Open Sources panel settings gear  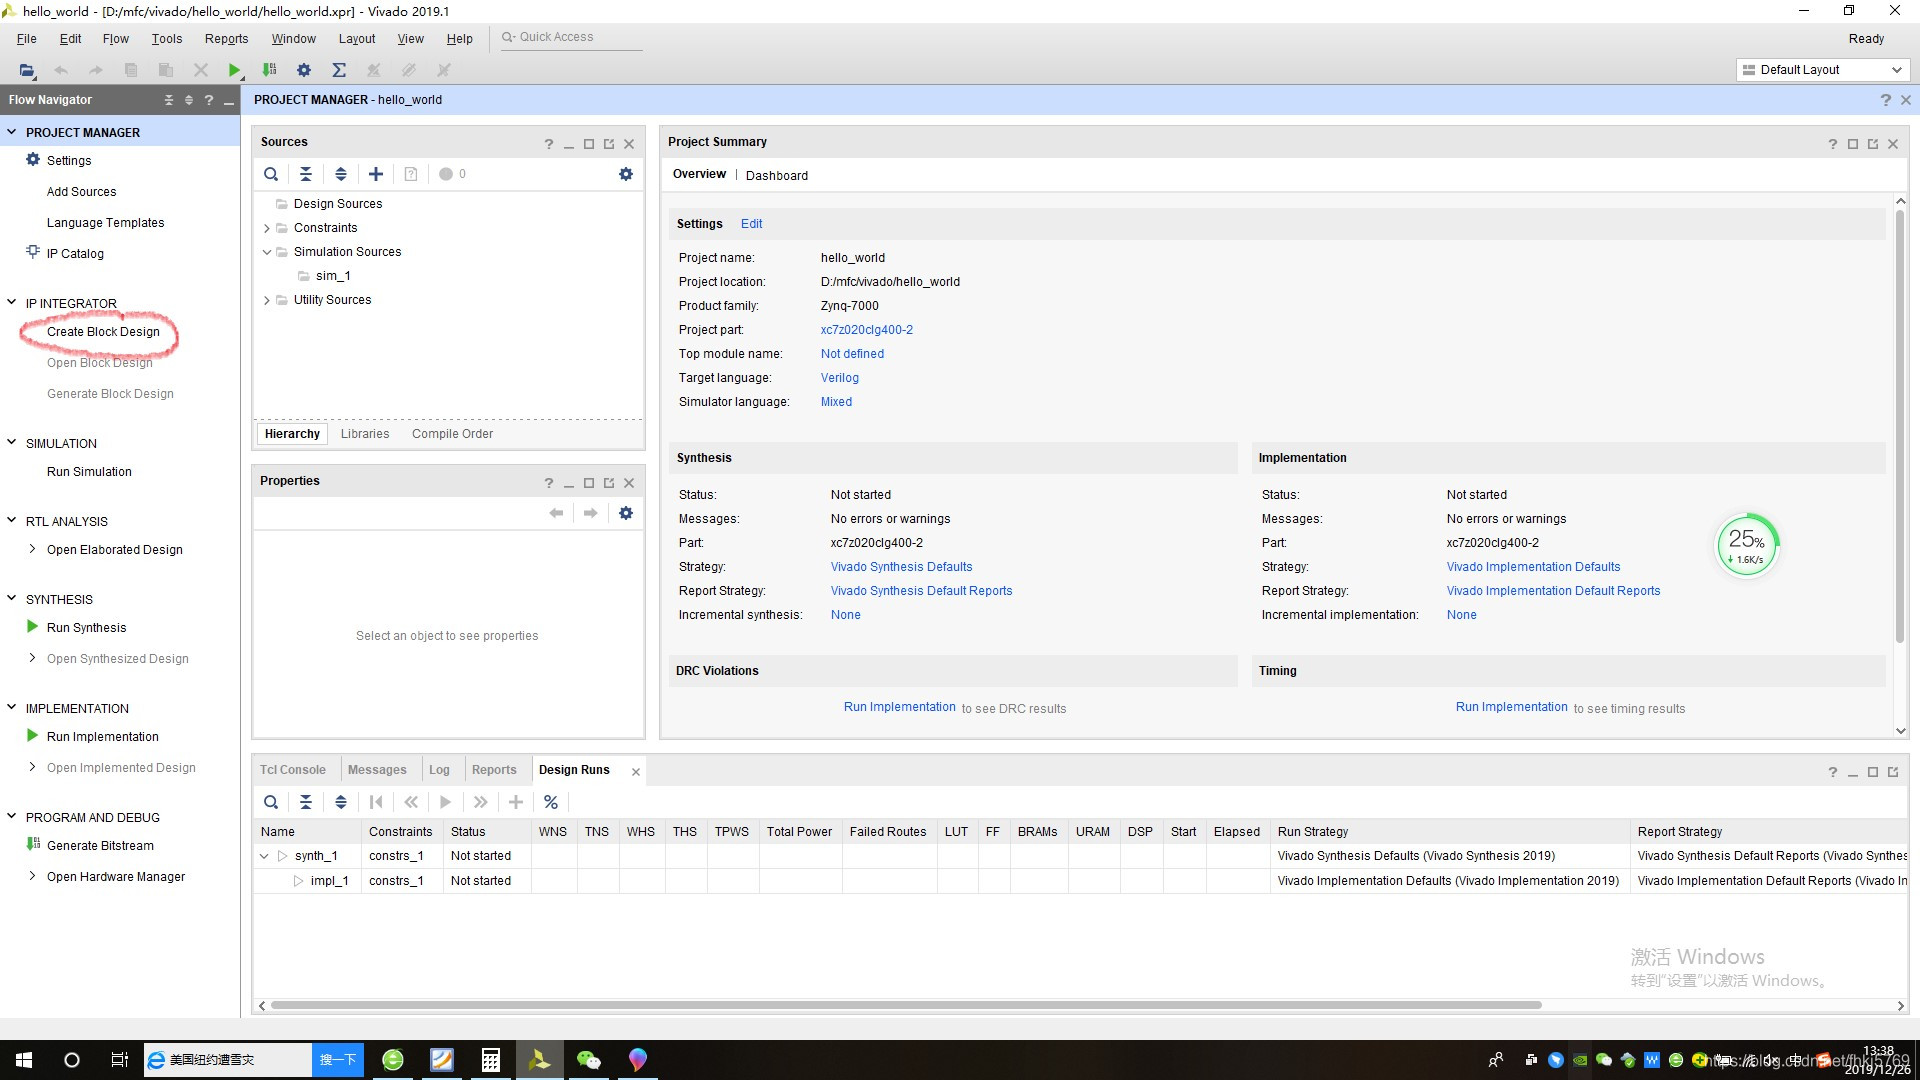tap(626, 174)
